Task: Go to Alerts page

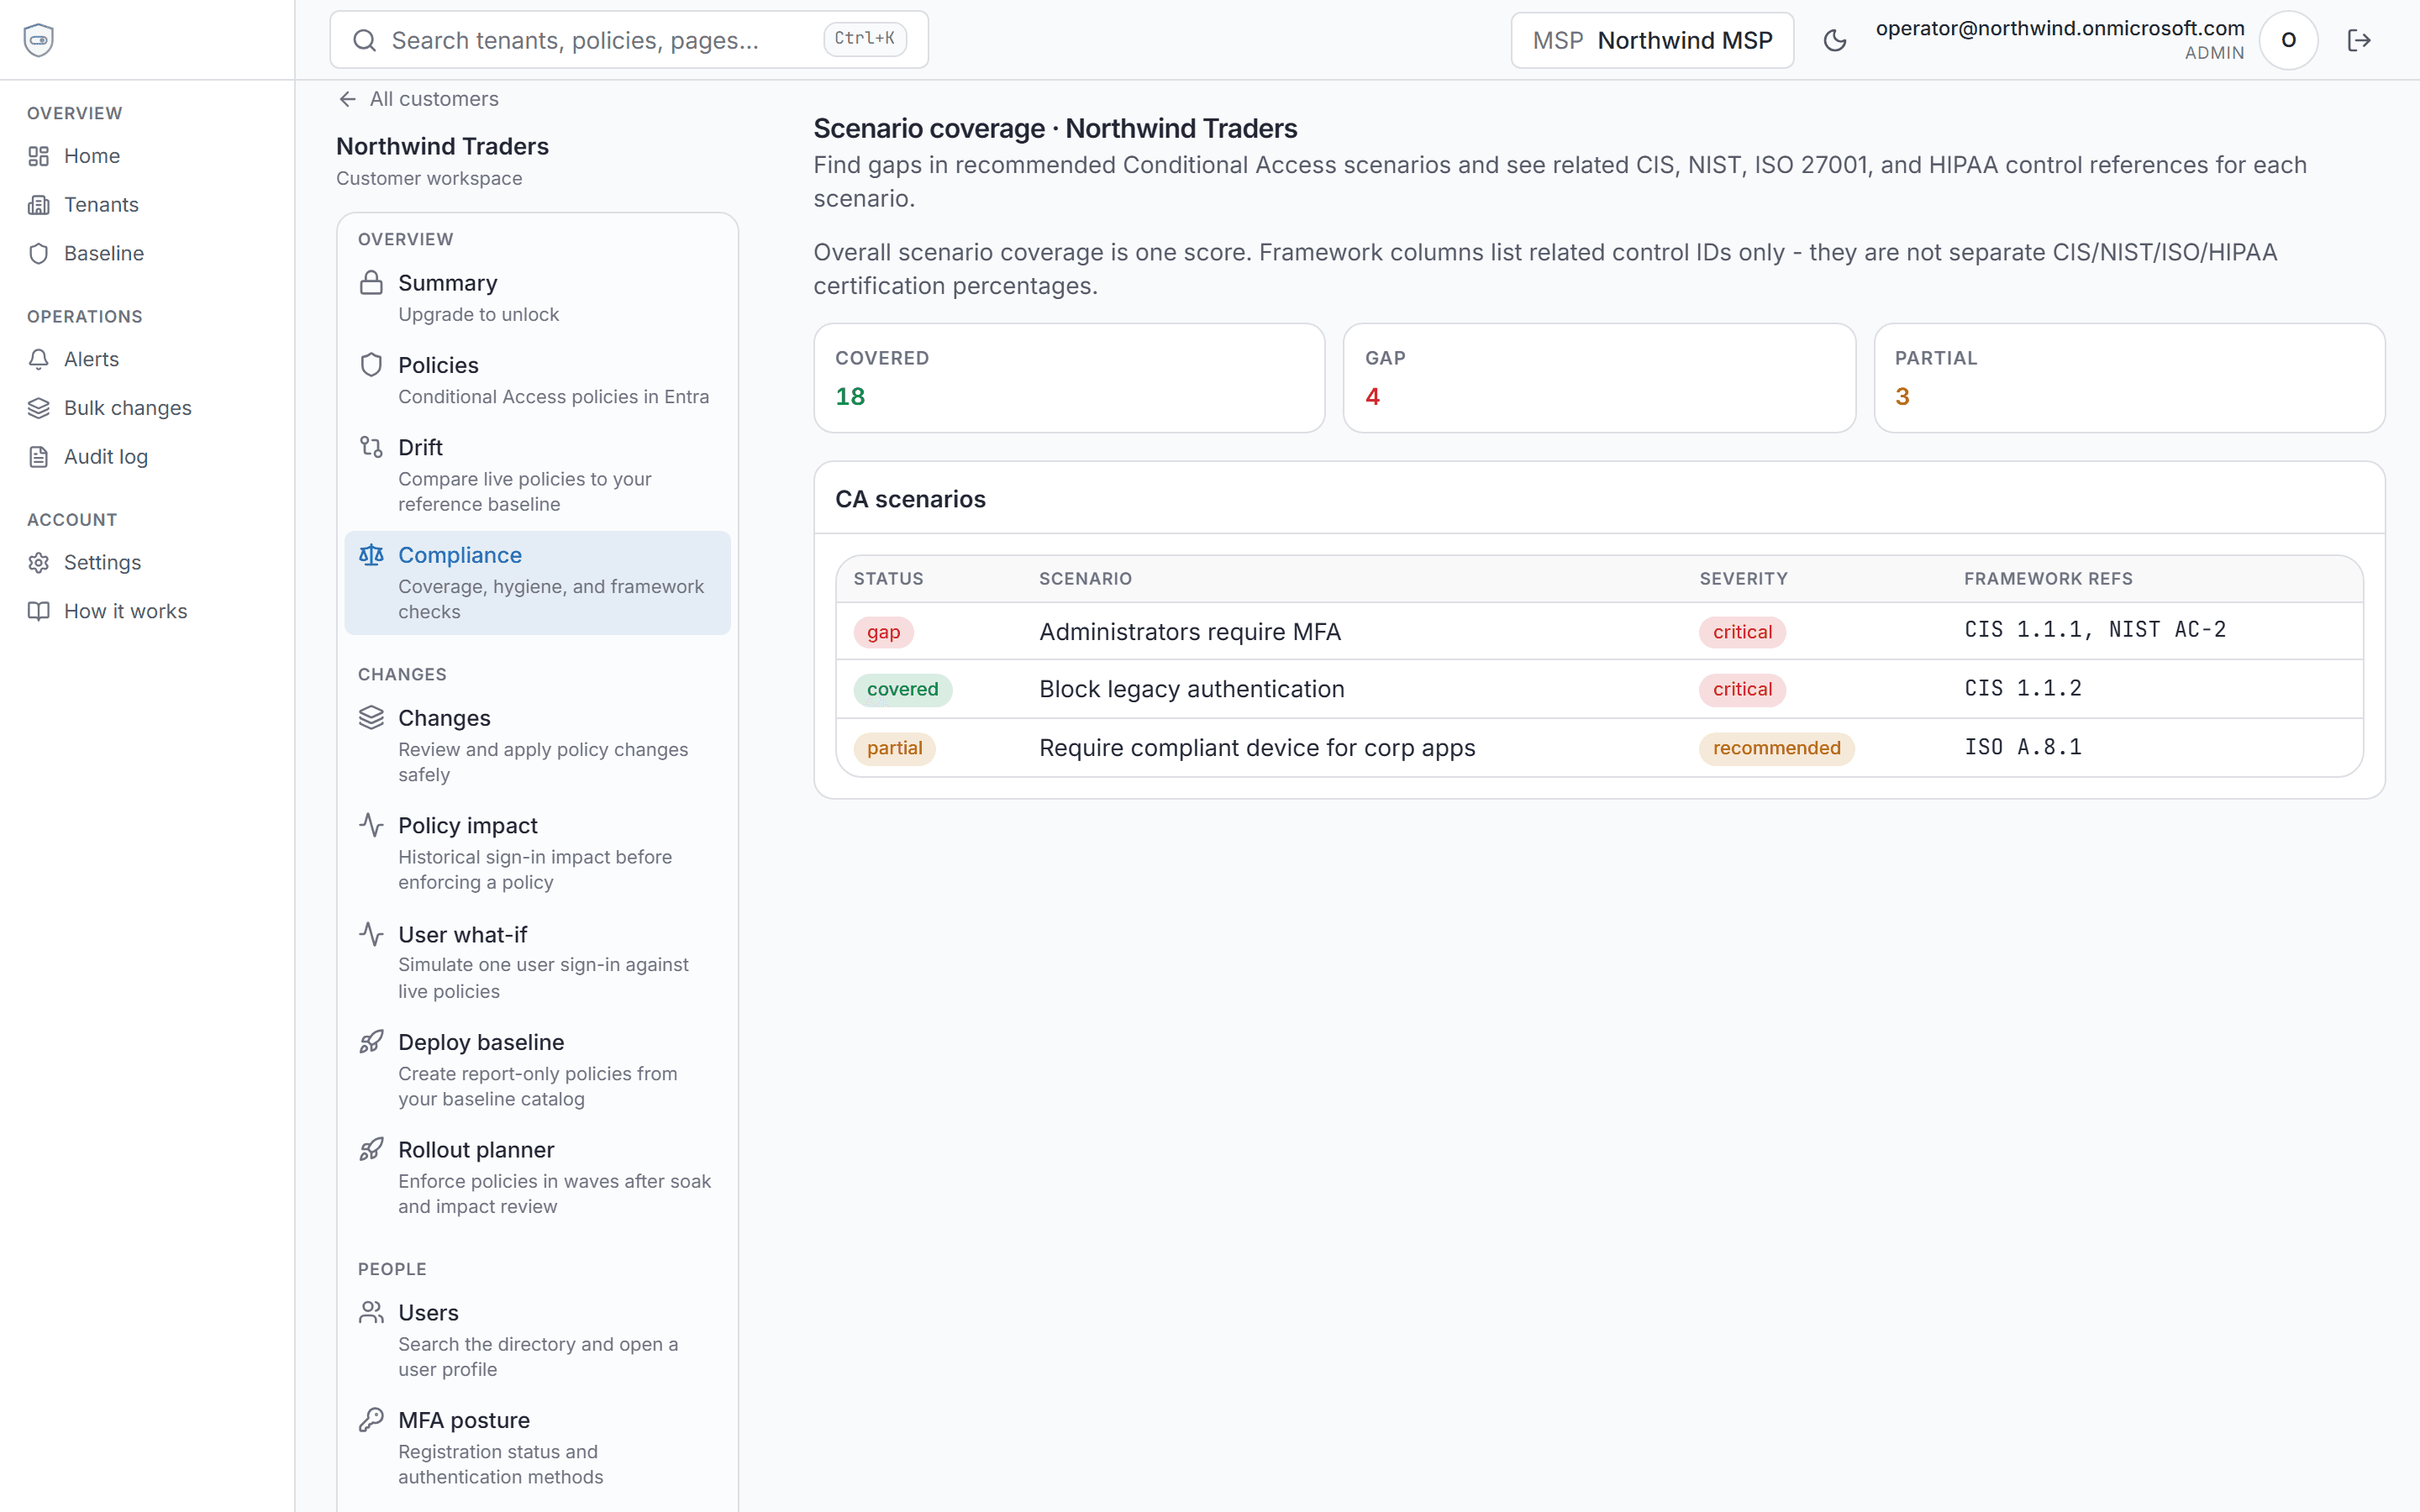Action: [147, 359]
